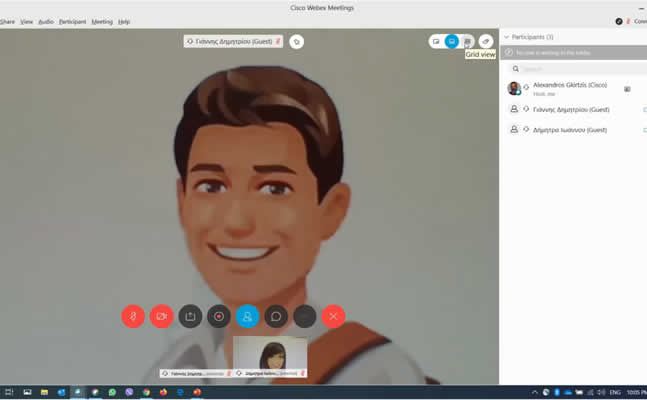This screenshot has width=647, height=400.
Task: Open More options in the meeting controls
Action: click(305, 316)
